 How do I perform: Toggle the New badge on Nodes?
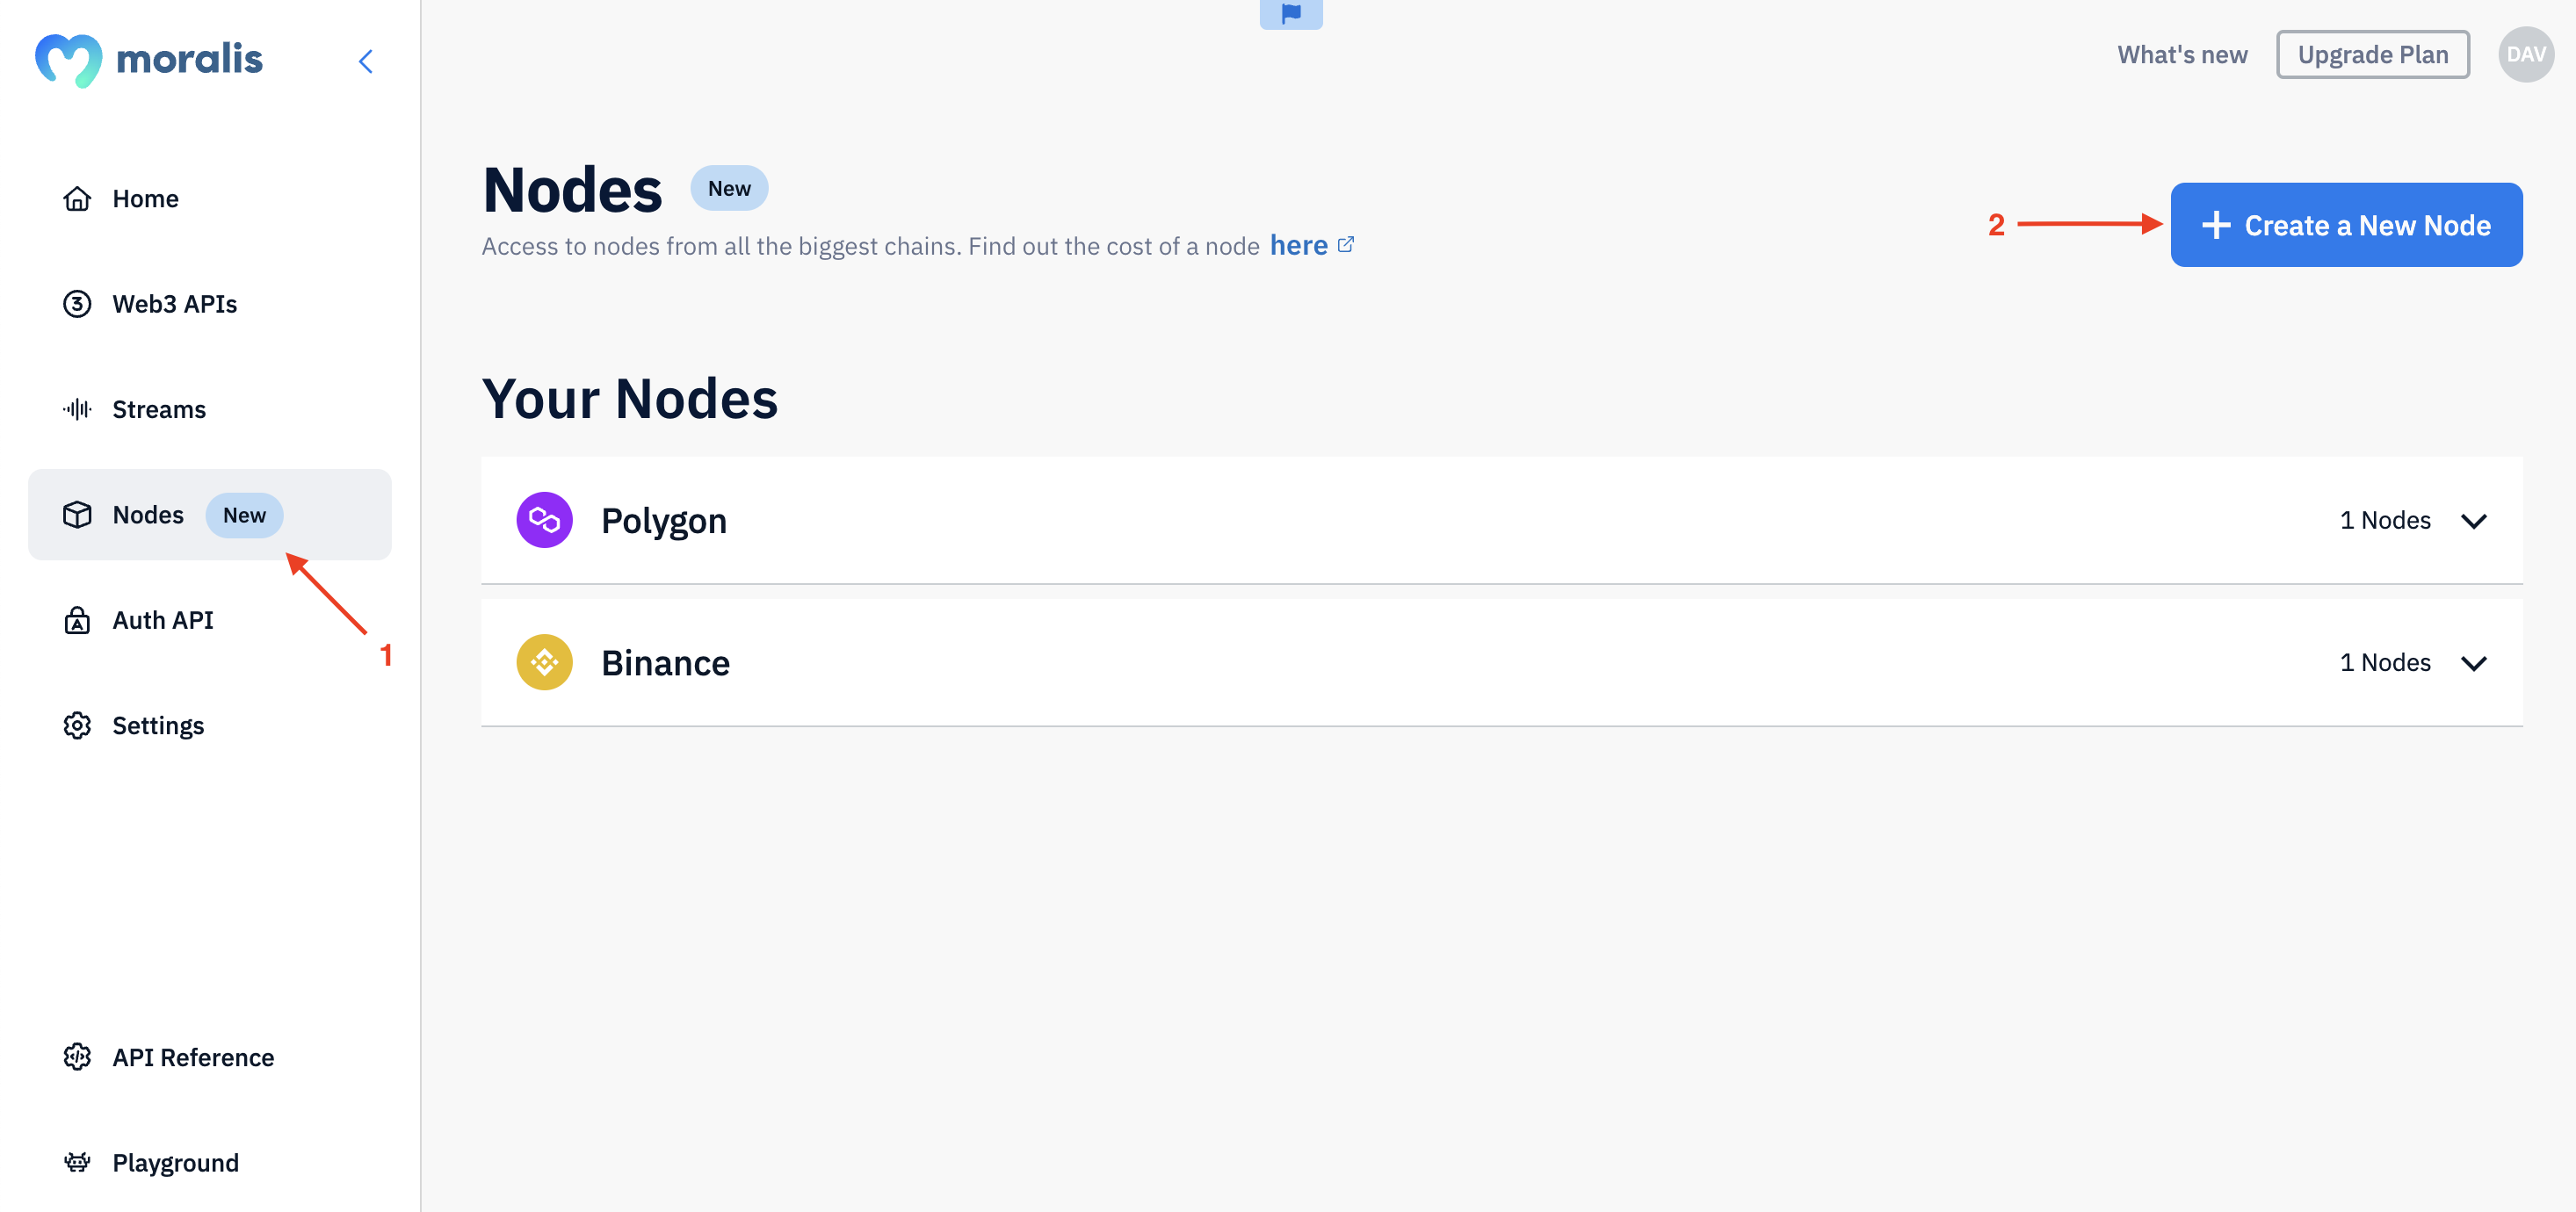[x=245, y=514]
